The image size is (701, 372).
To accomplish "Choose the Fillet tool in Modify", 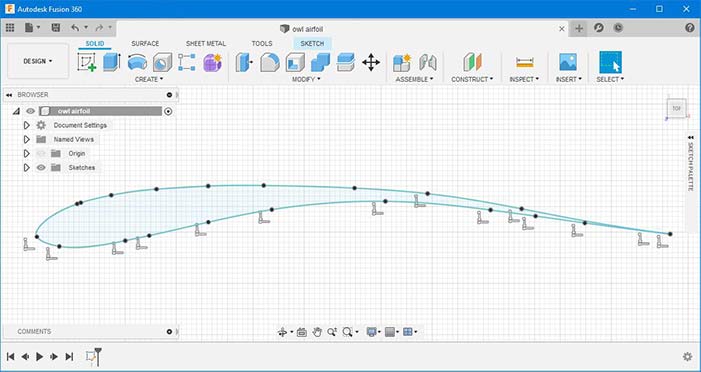I will tap(270, 62).
